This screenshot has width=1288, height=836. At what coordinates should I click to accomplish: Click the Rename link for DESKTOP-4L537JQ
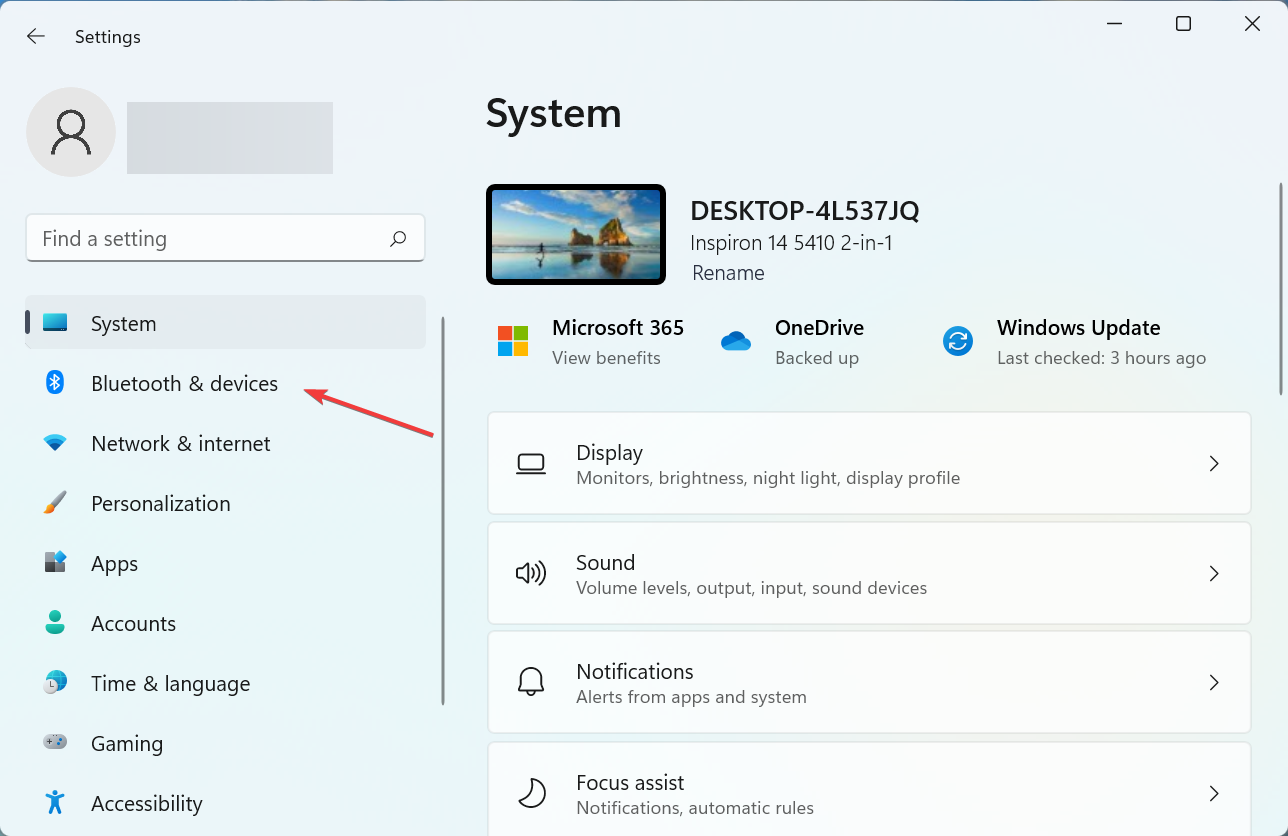tap(728, 272)
